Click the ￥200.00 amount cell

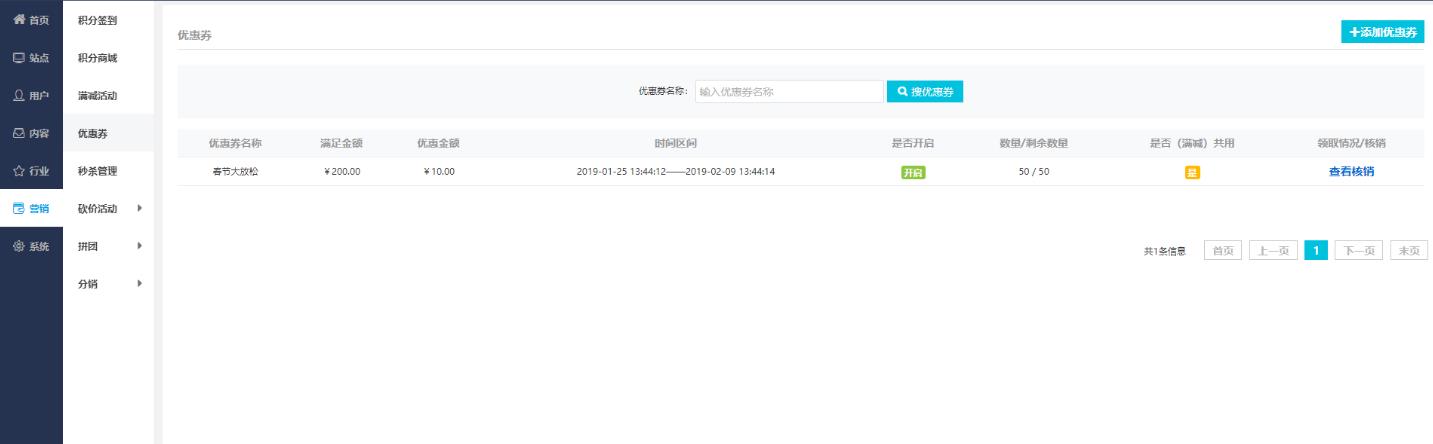click(342, 171)
